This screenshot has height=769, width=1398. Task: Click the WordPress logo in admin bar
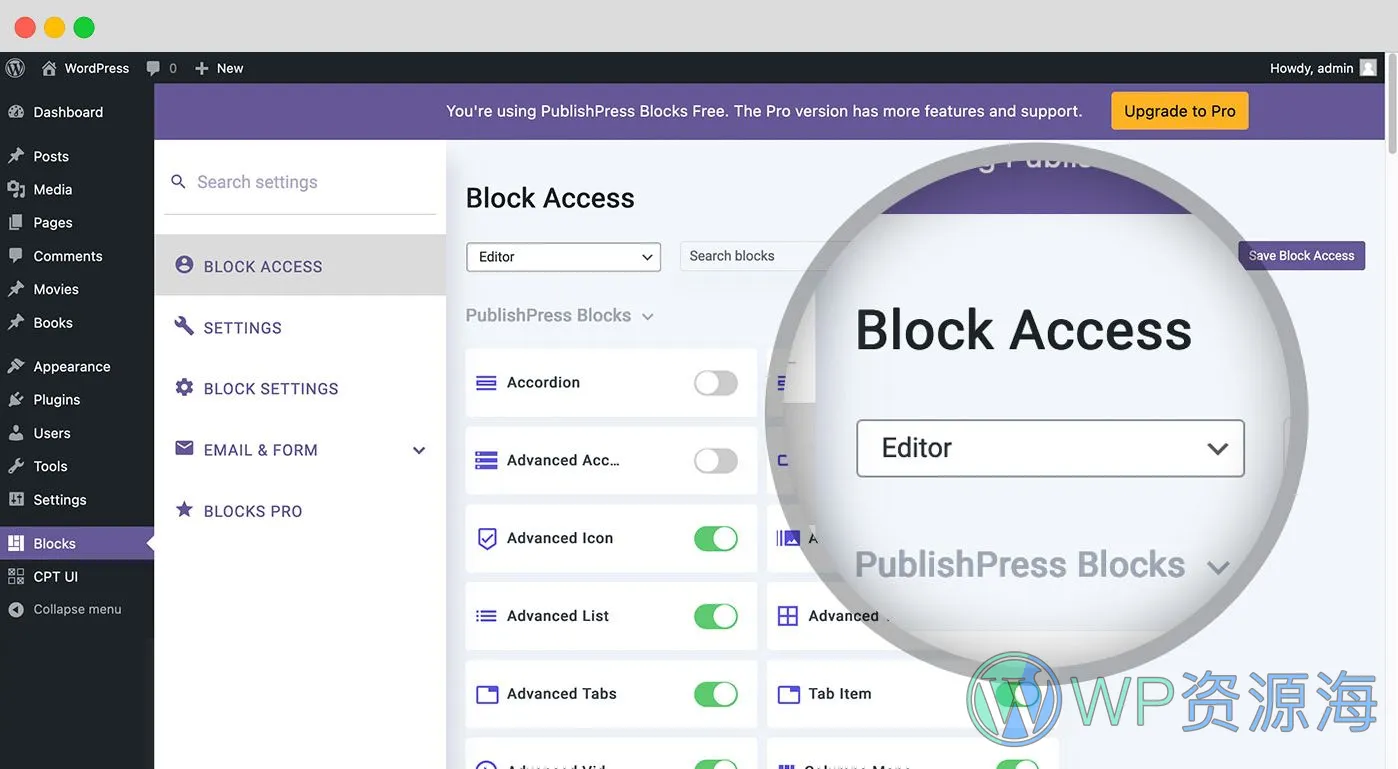[x=15, y=68]
